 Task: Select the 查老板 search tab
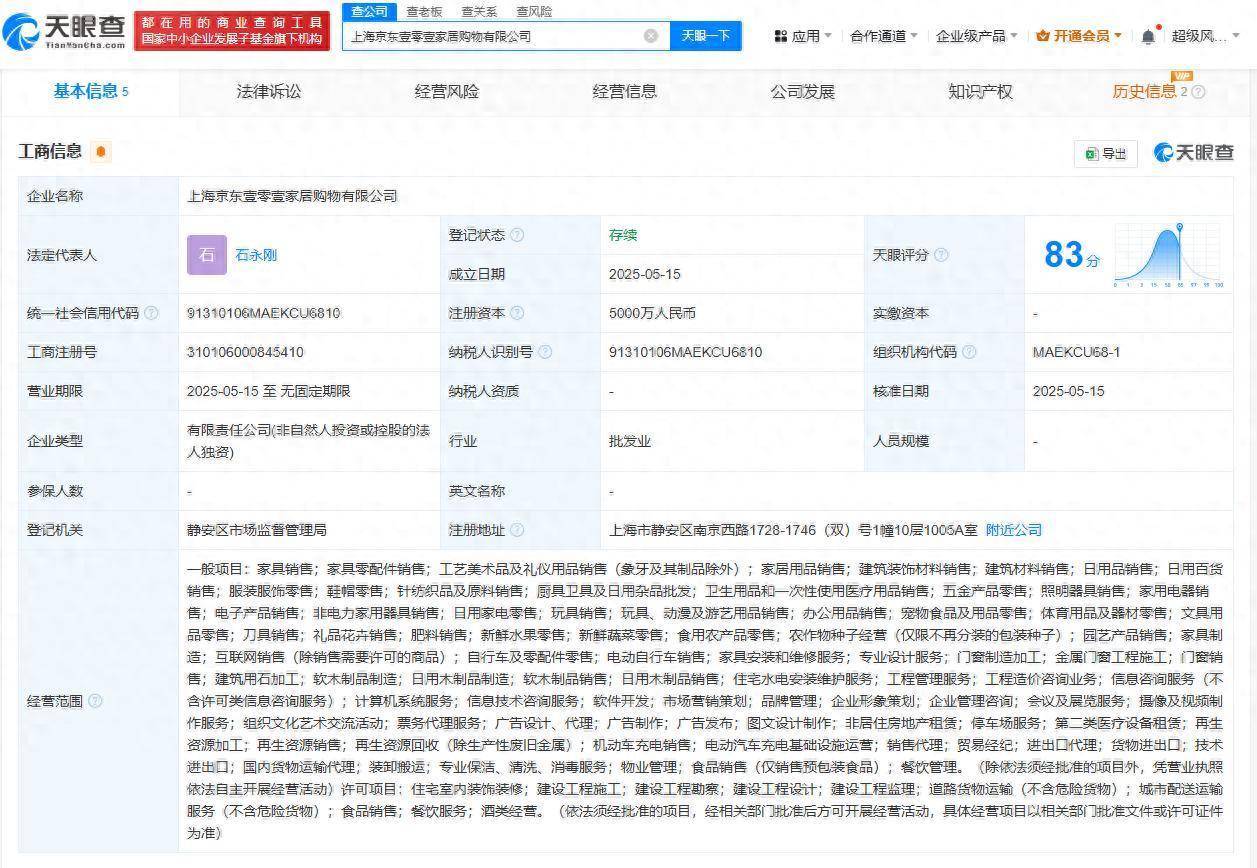424,12
